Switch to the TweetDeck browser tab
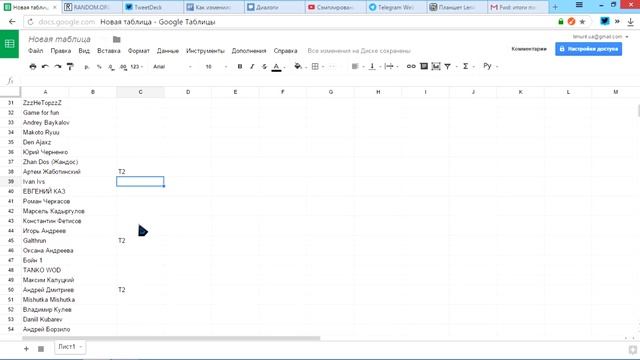 pyautogui.click(x=153, y=7)
